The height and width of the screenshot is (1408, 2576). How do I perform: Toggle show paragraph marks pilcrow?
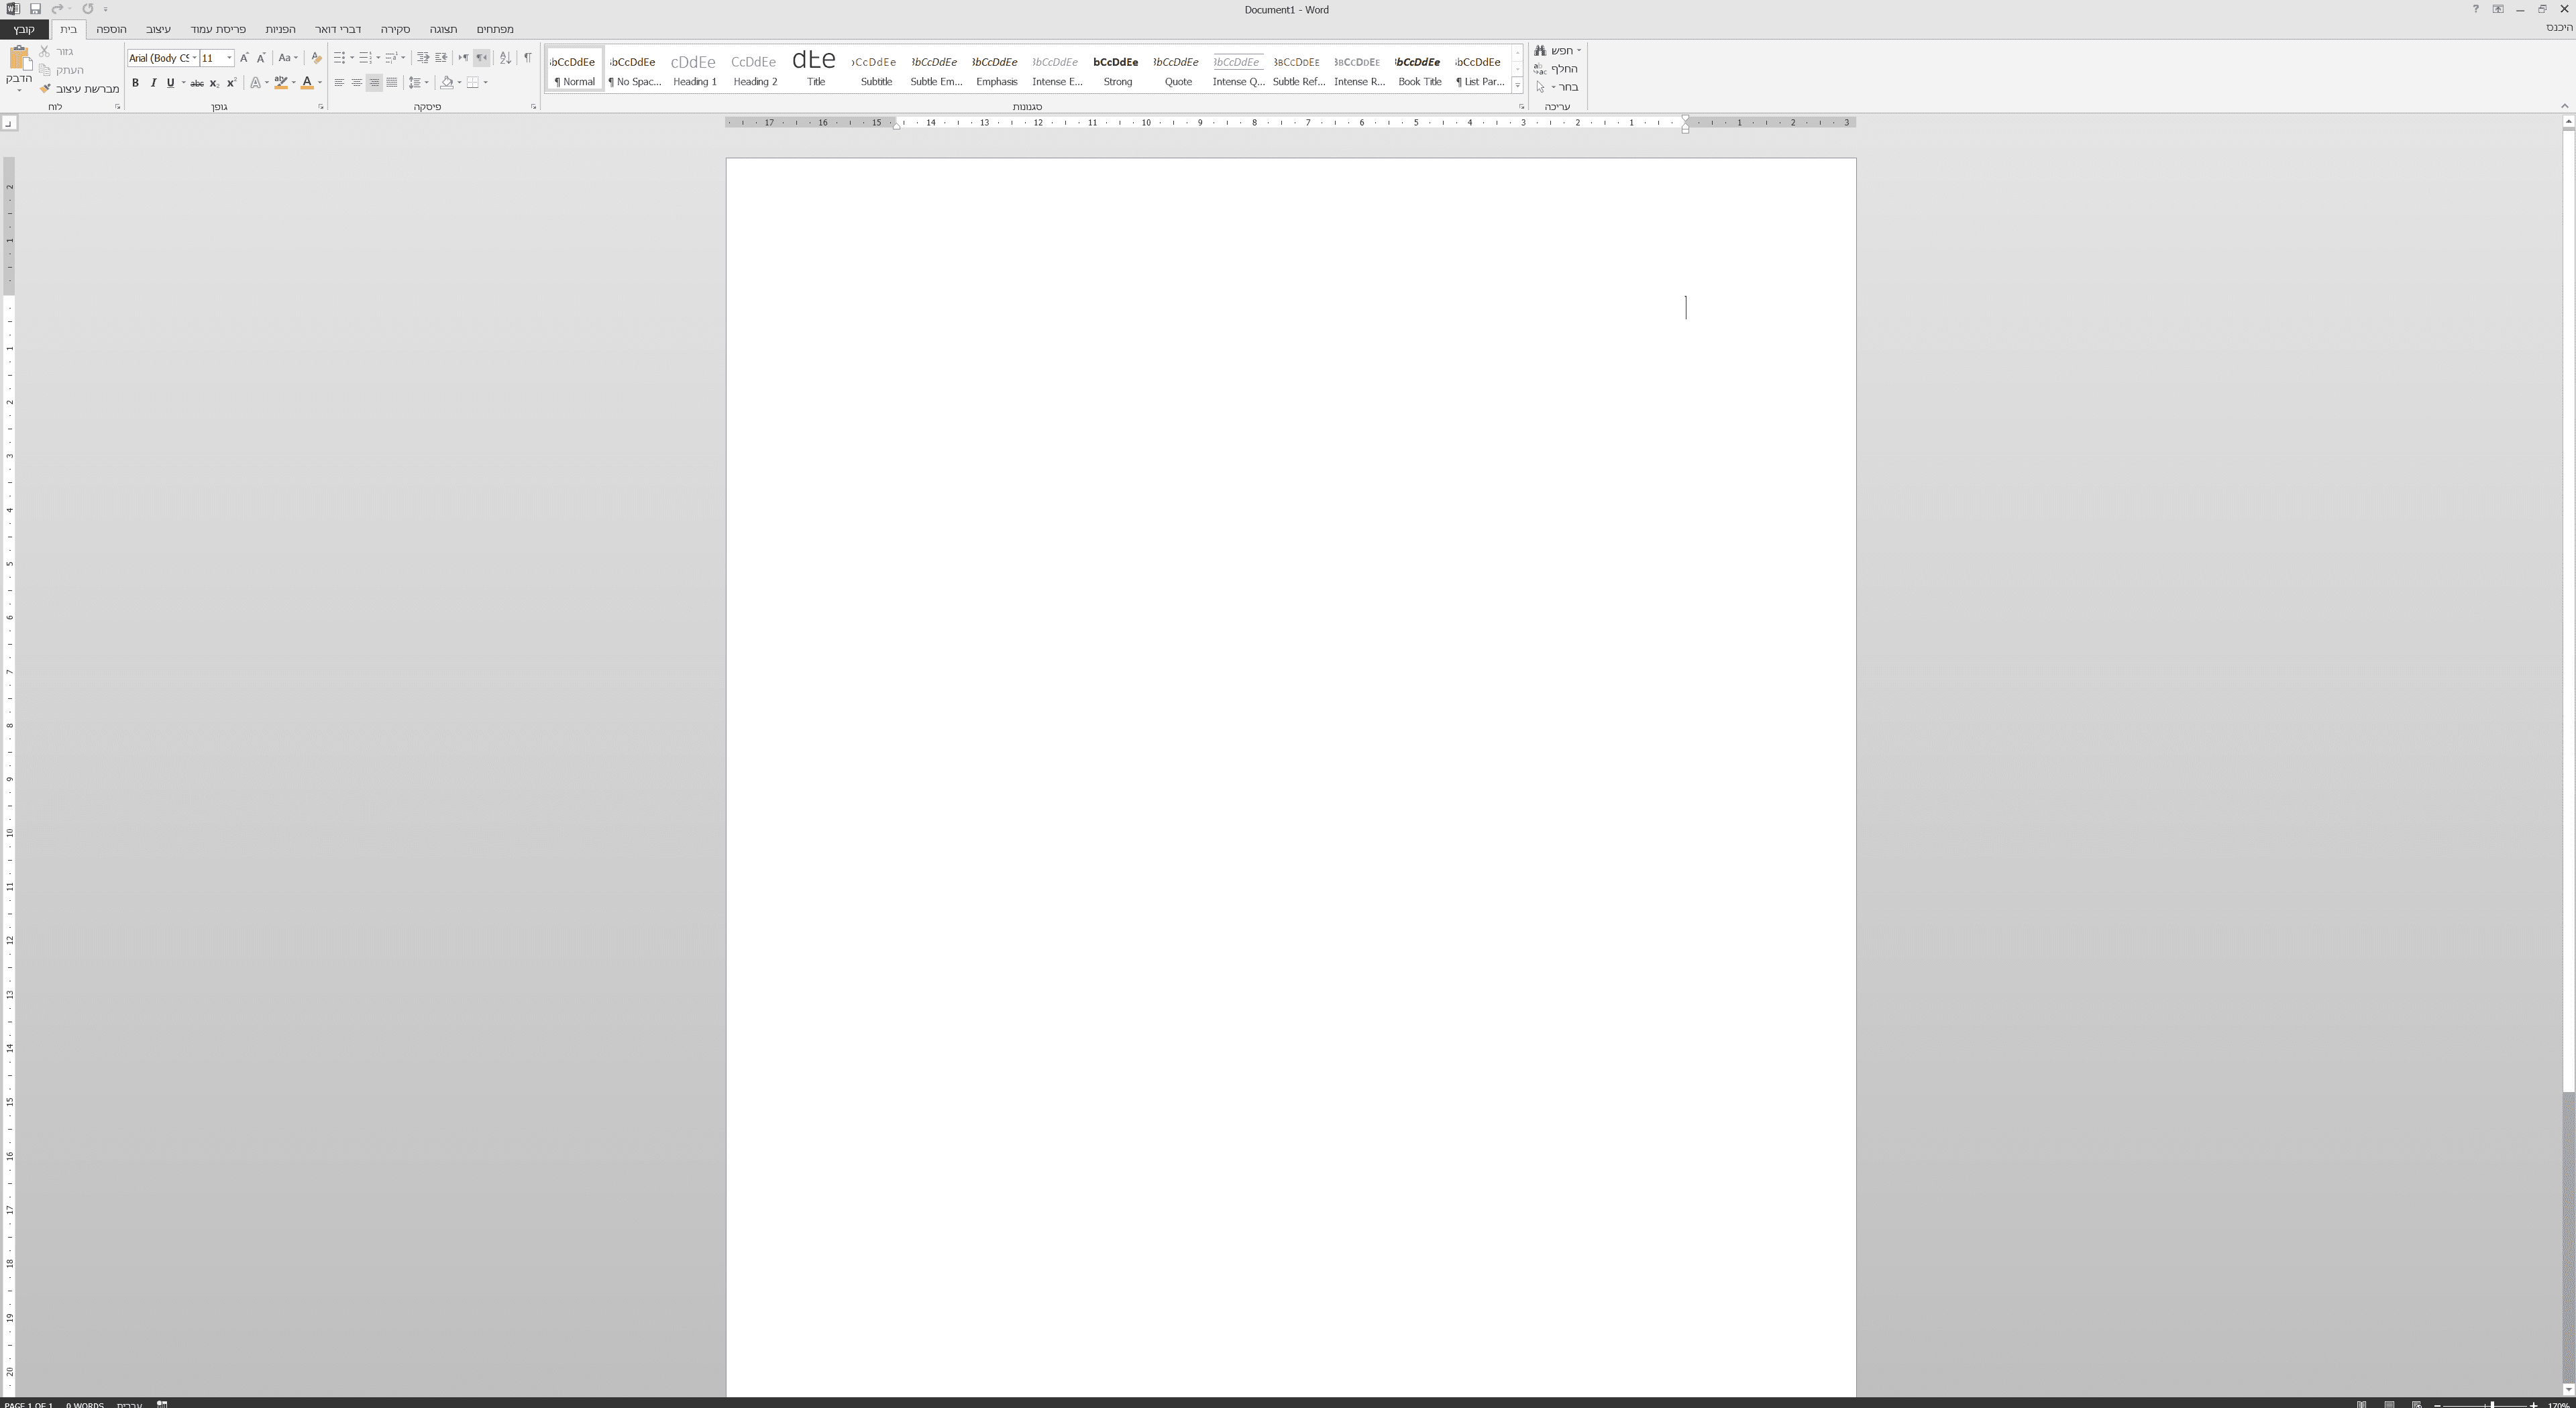(528, 58)
